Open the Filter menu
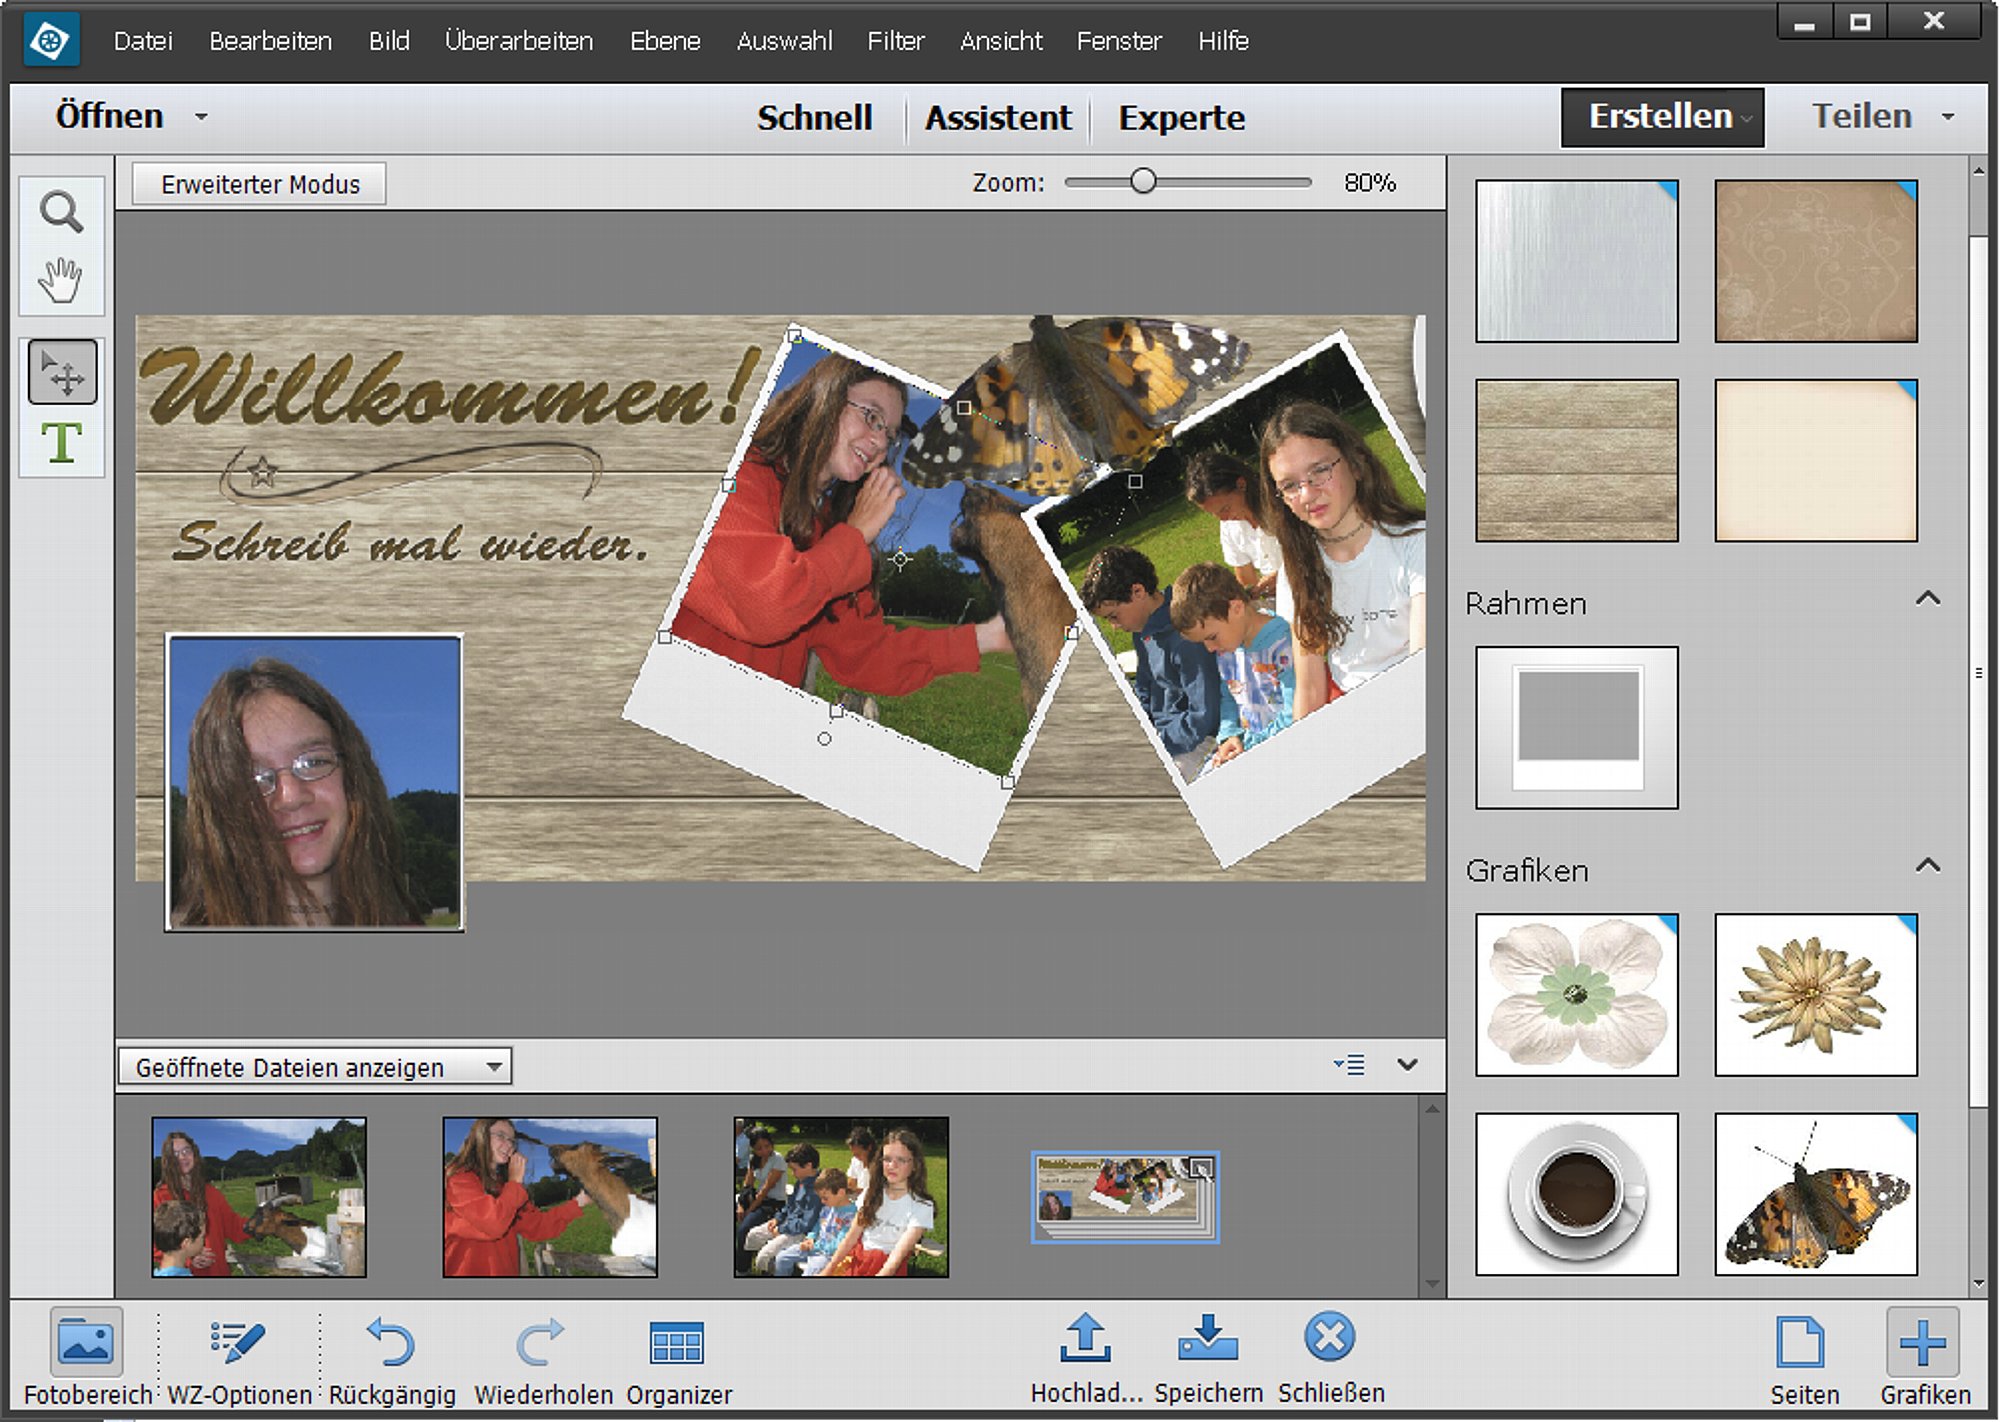This screenshot has width=2000, height=1422. [895, 41]
